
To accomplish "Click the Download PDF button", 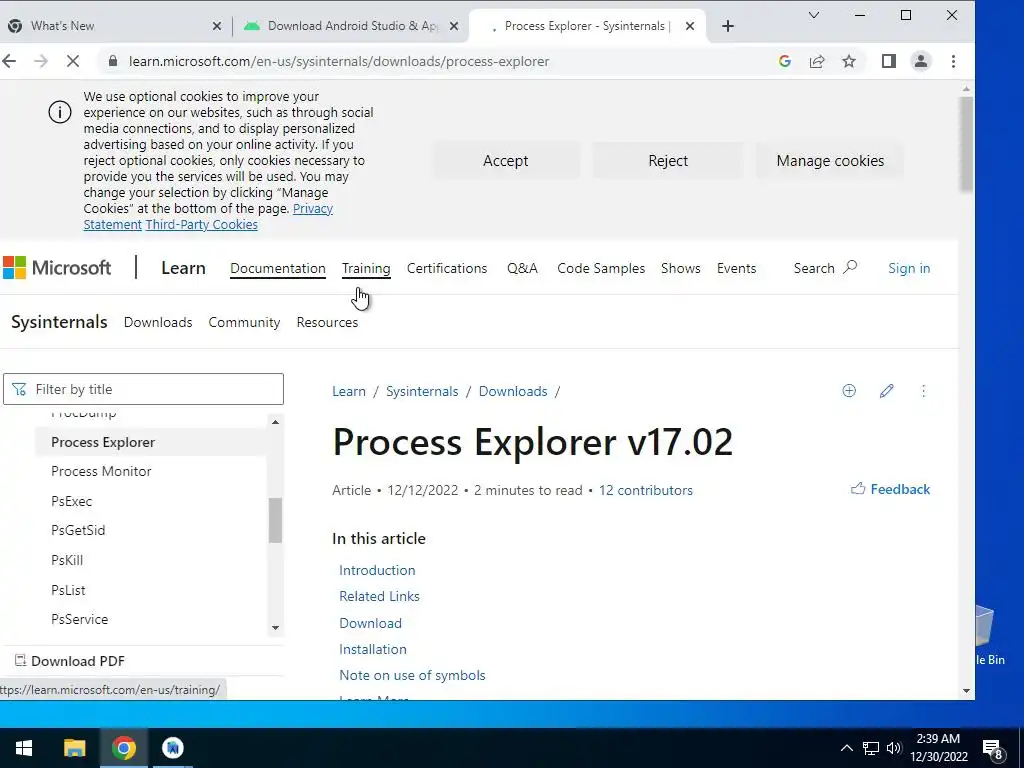I will click(x=70, y=661).
